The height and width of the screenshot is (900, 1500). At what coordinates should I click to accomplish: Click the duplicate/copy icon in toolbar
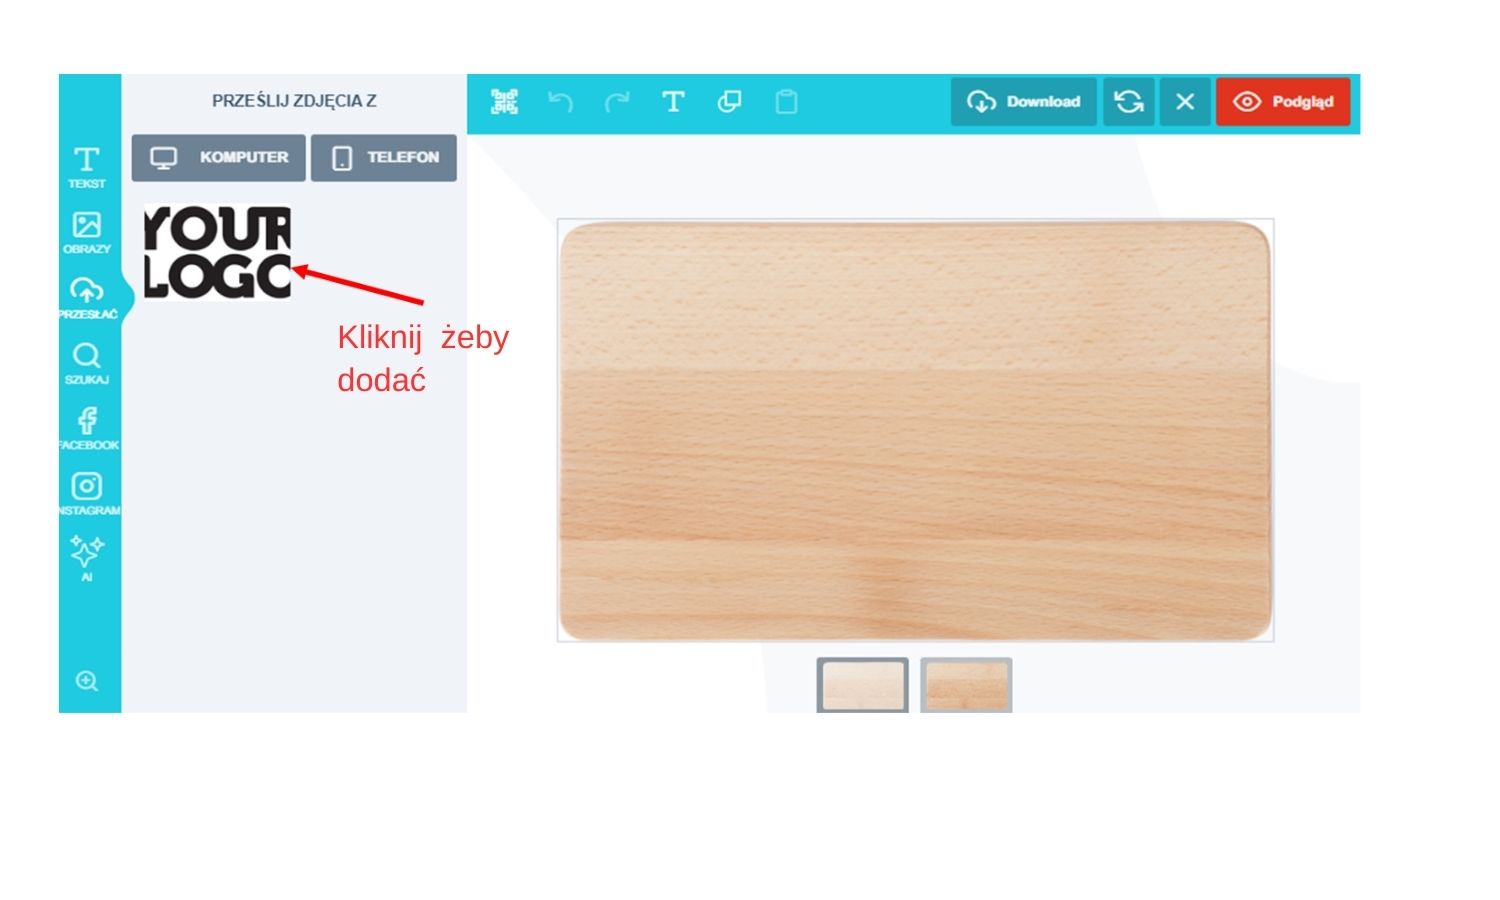point(729,101)
